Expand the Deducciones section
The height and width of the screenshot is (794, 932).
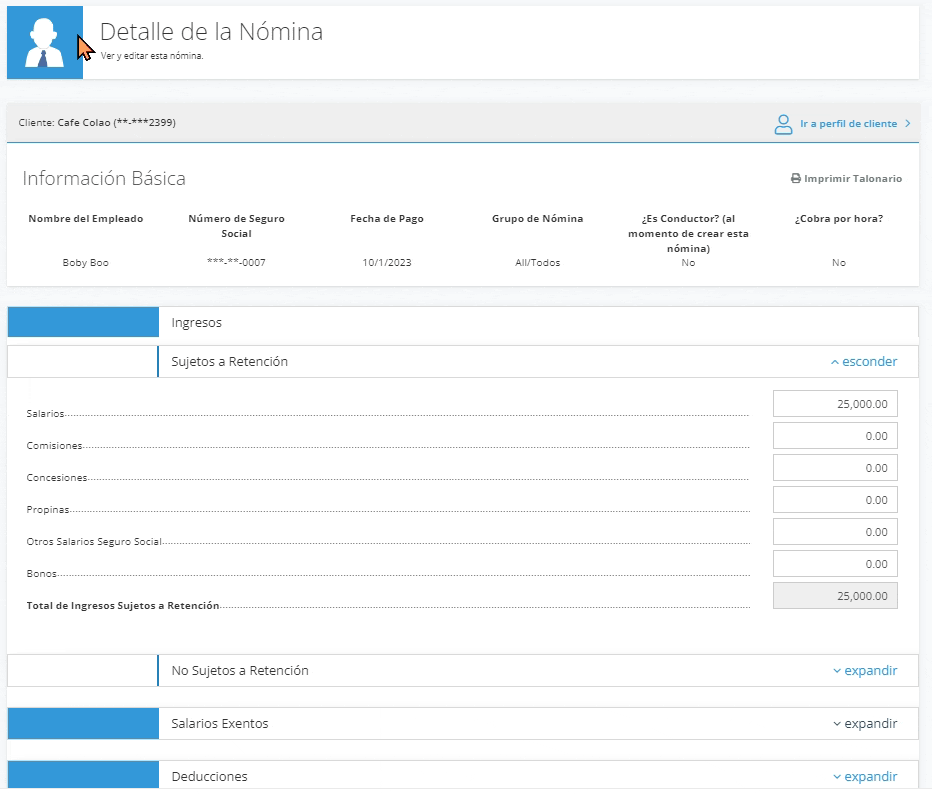pyautogui.click(x=865, y=776)
